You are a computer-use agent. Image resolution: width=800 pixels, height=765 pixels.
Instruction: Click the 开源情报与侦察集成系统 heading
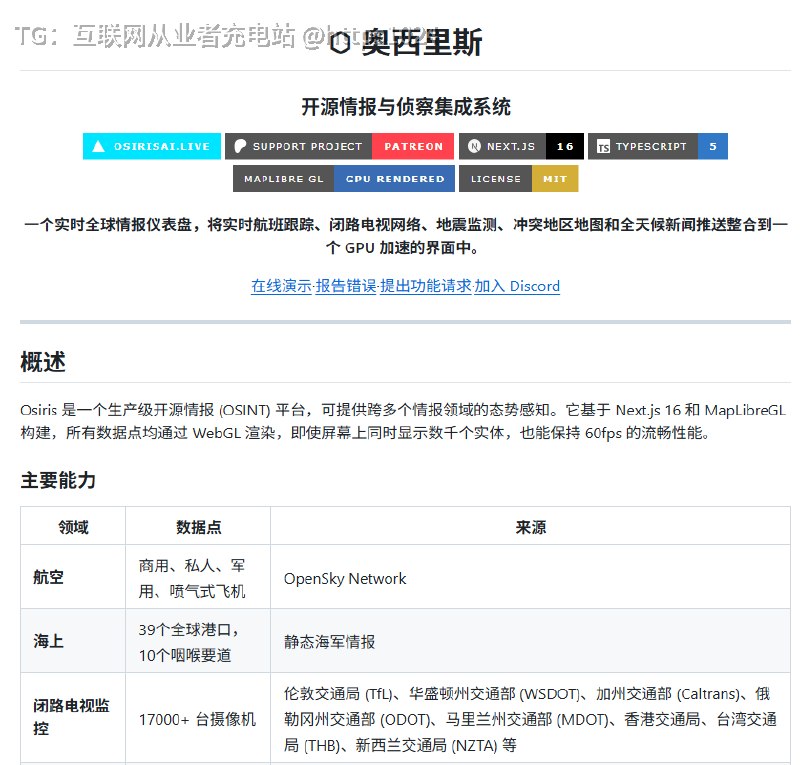[406, 107]
